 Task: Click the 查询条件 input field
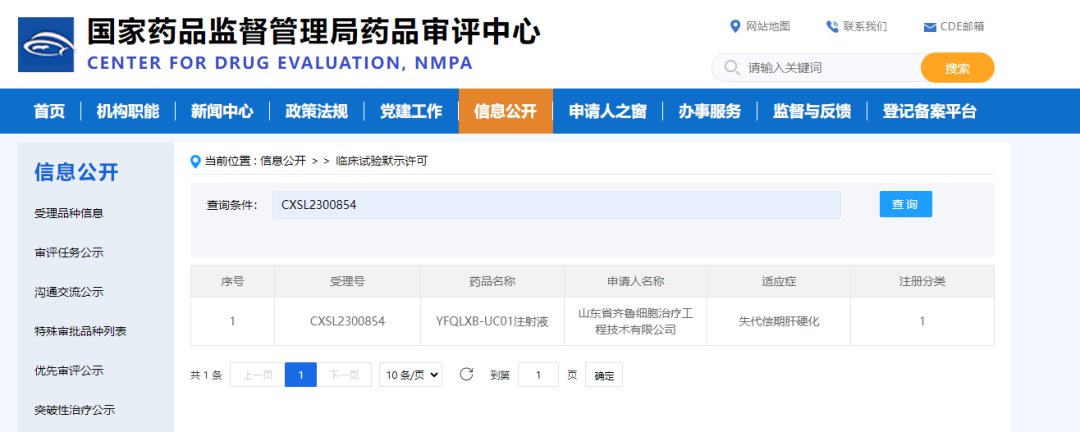(x=556, y=205)
